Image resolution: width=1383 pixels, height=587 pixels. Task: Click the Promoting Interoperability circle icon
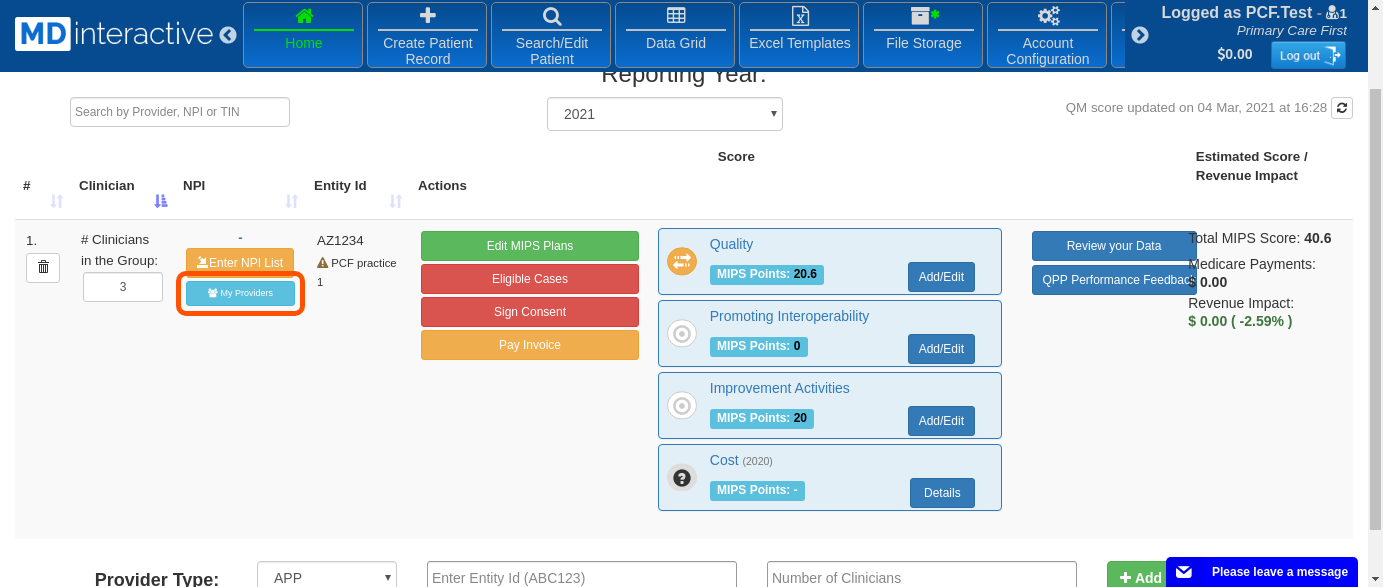coord(682,334)
